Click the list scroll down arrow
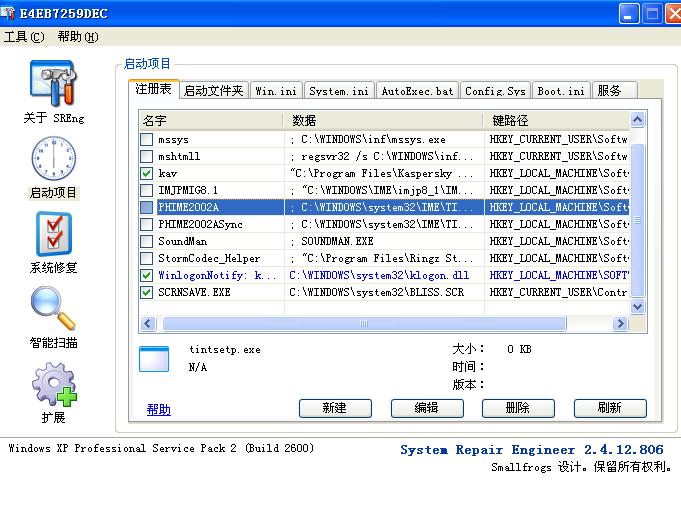Screen dimensions: 681x512 tap(637, 307)
